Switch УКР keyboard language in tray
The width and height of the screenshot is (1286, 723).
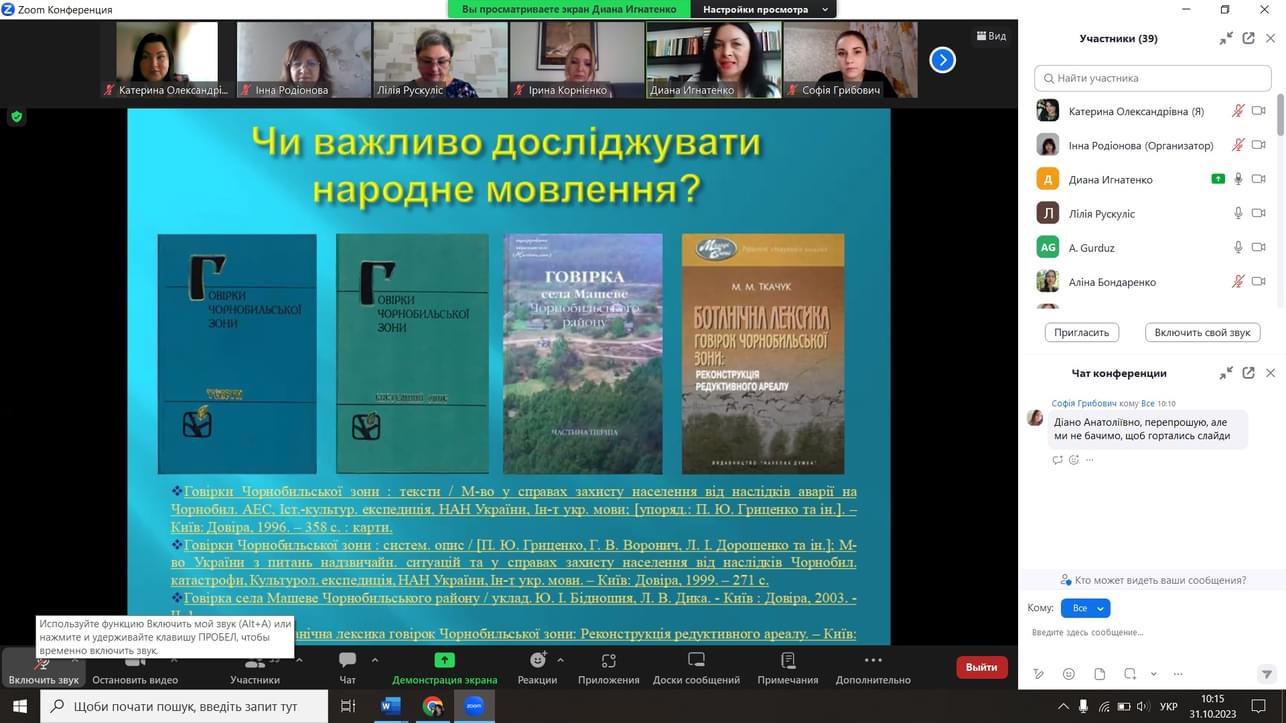click(x=1168, y=706)
